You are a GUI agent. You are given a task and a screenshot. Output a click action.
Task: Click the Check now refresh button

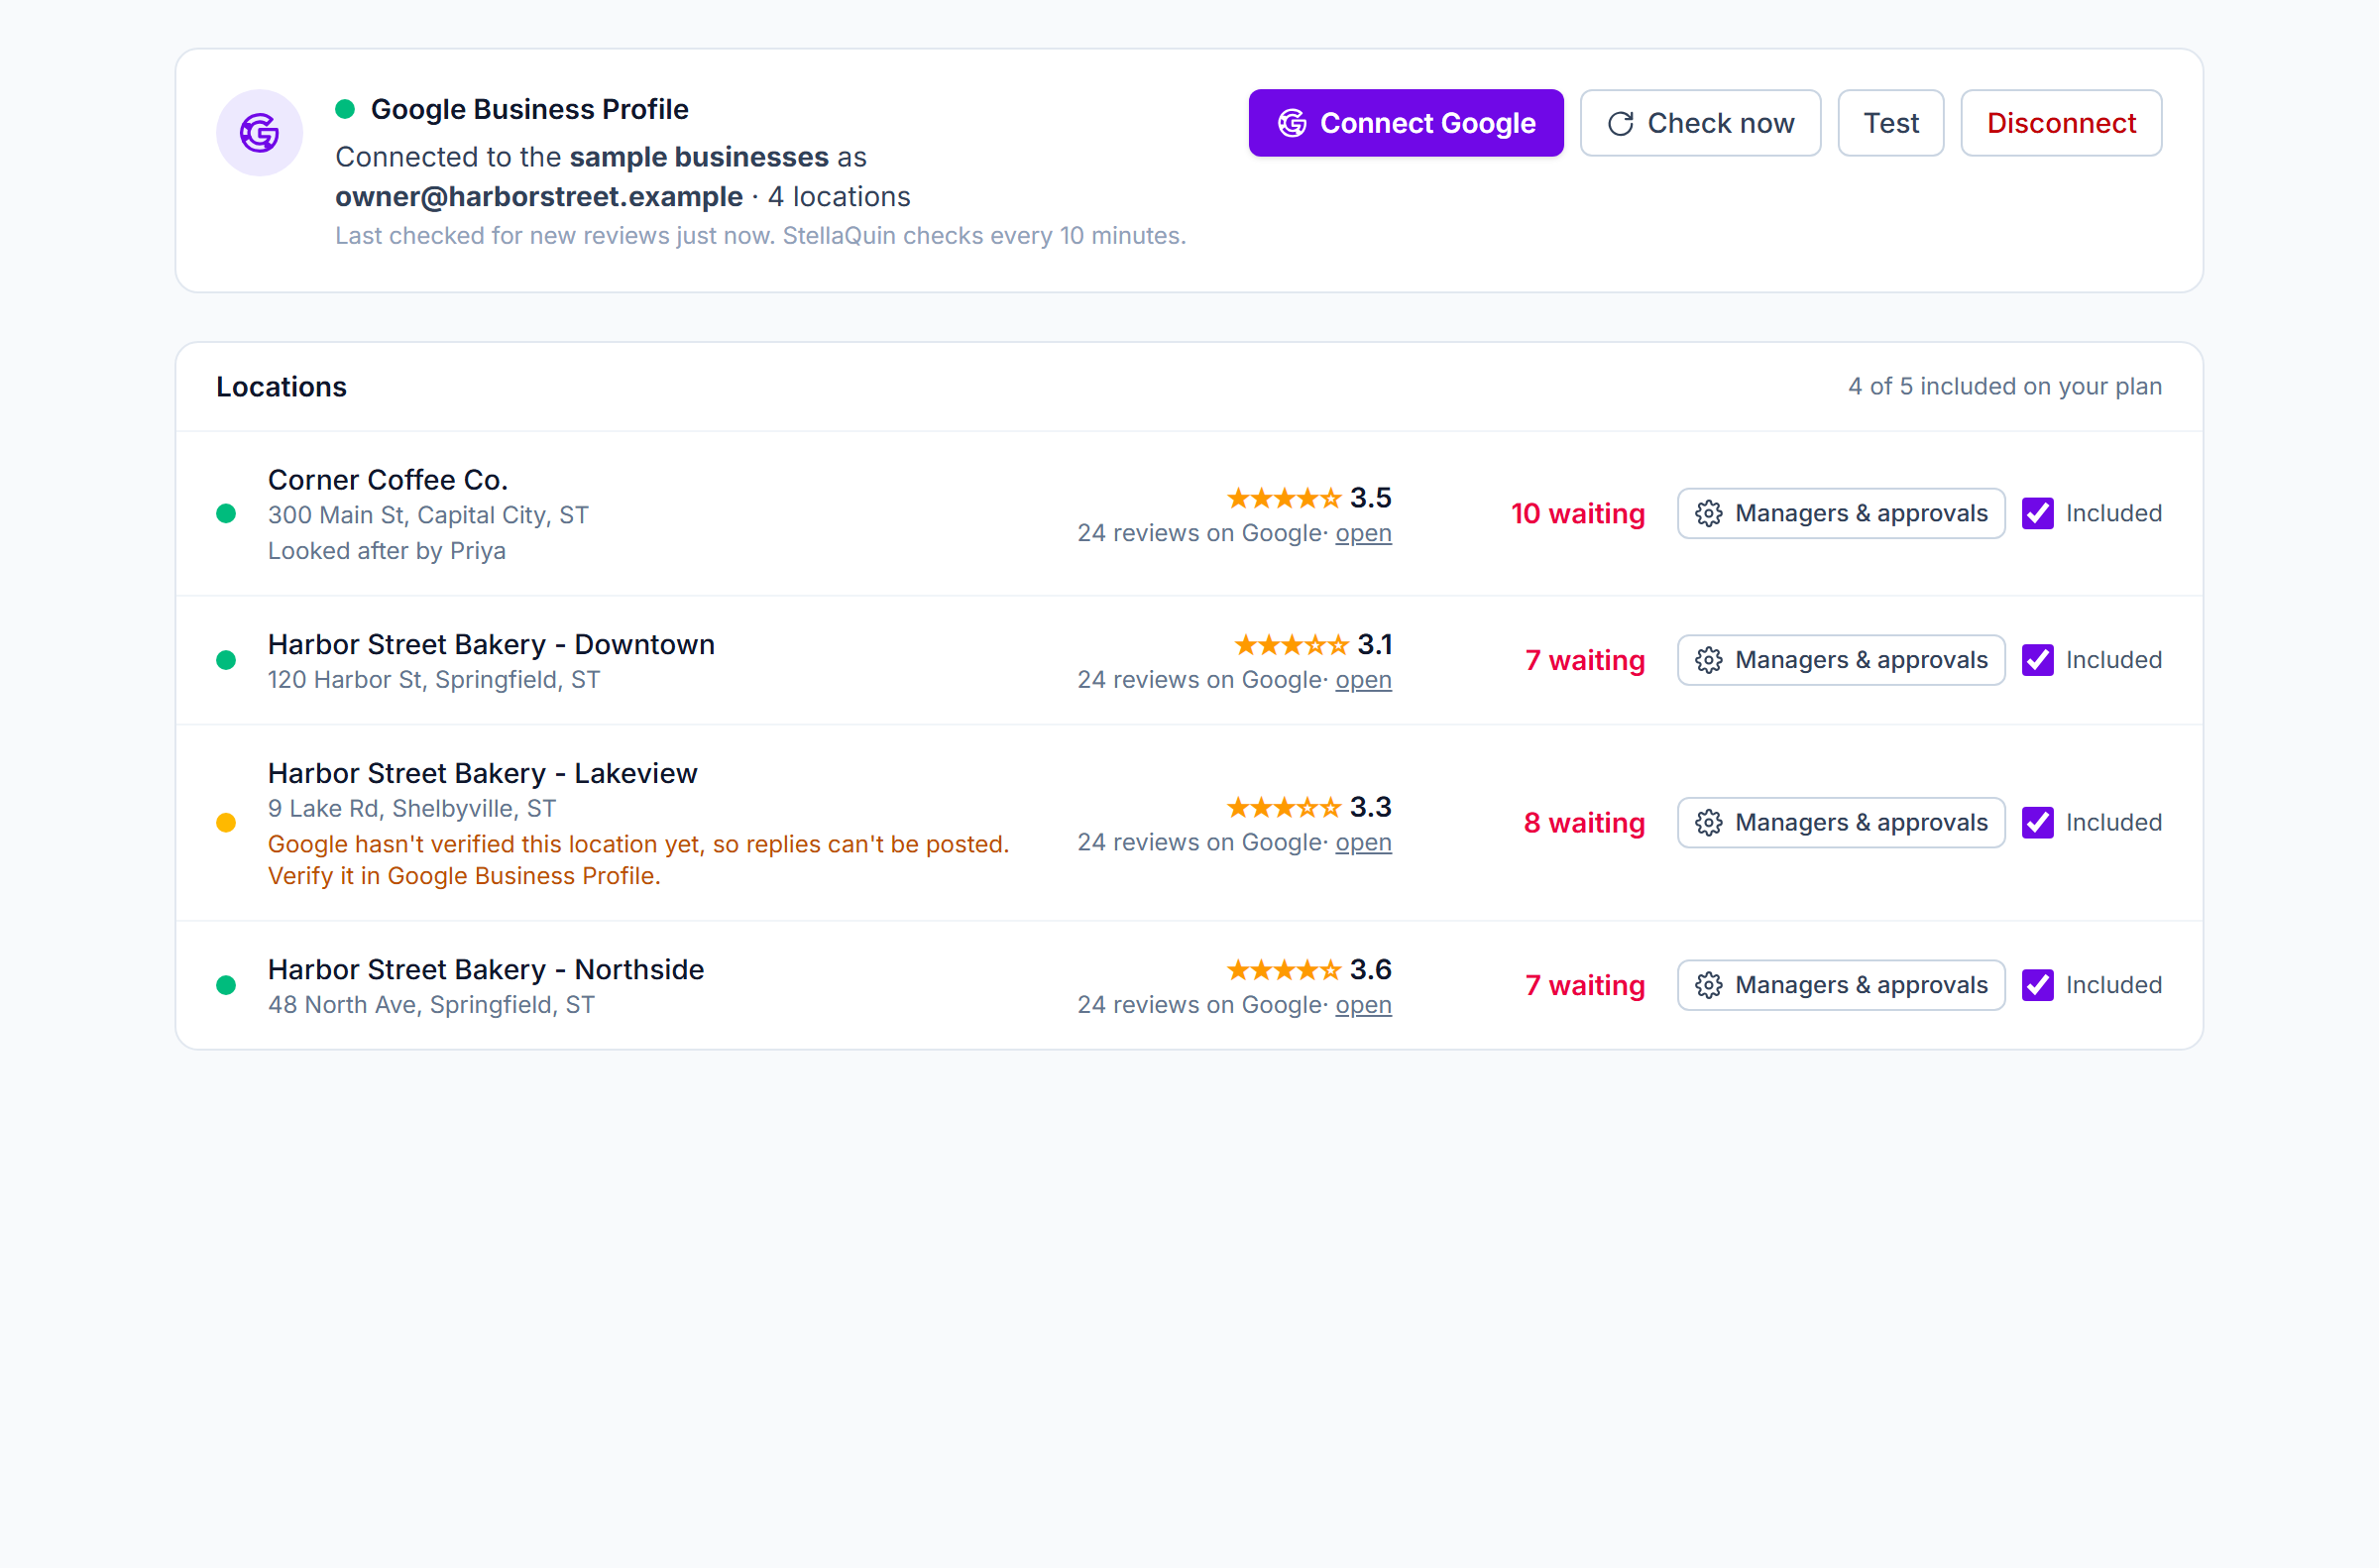click(x=1700, y=123)
